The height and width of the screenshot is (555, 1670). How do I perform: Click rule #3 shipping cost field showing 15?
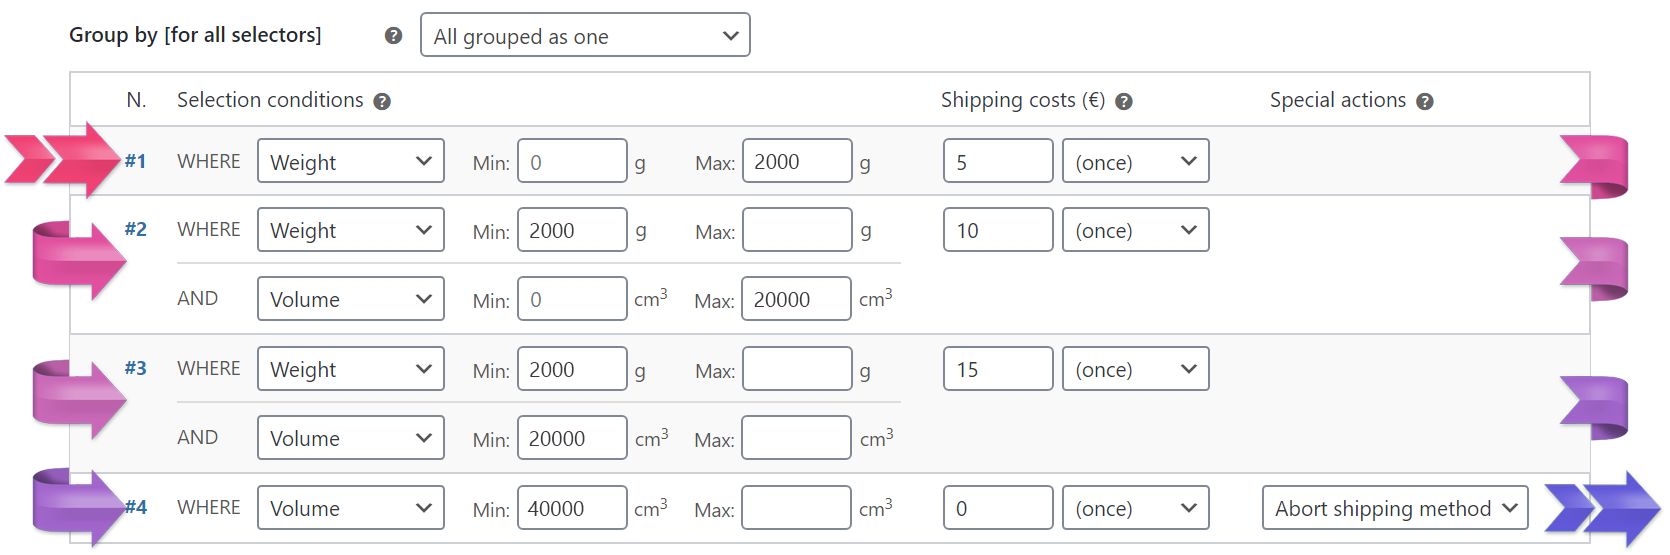[x=998, y=369]
